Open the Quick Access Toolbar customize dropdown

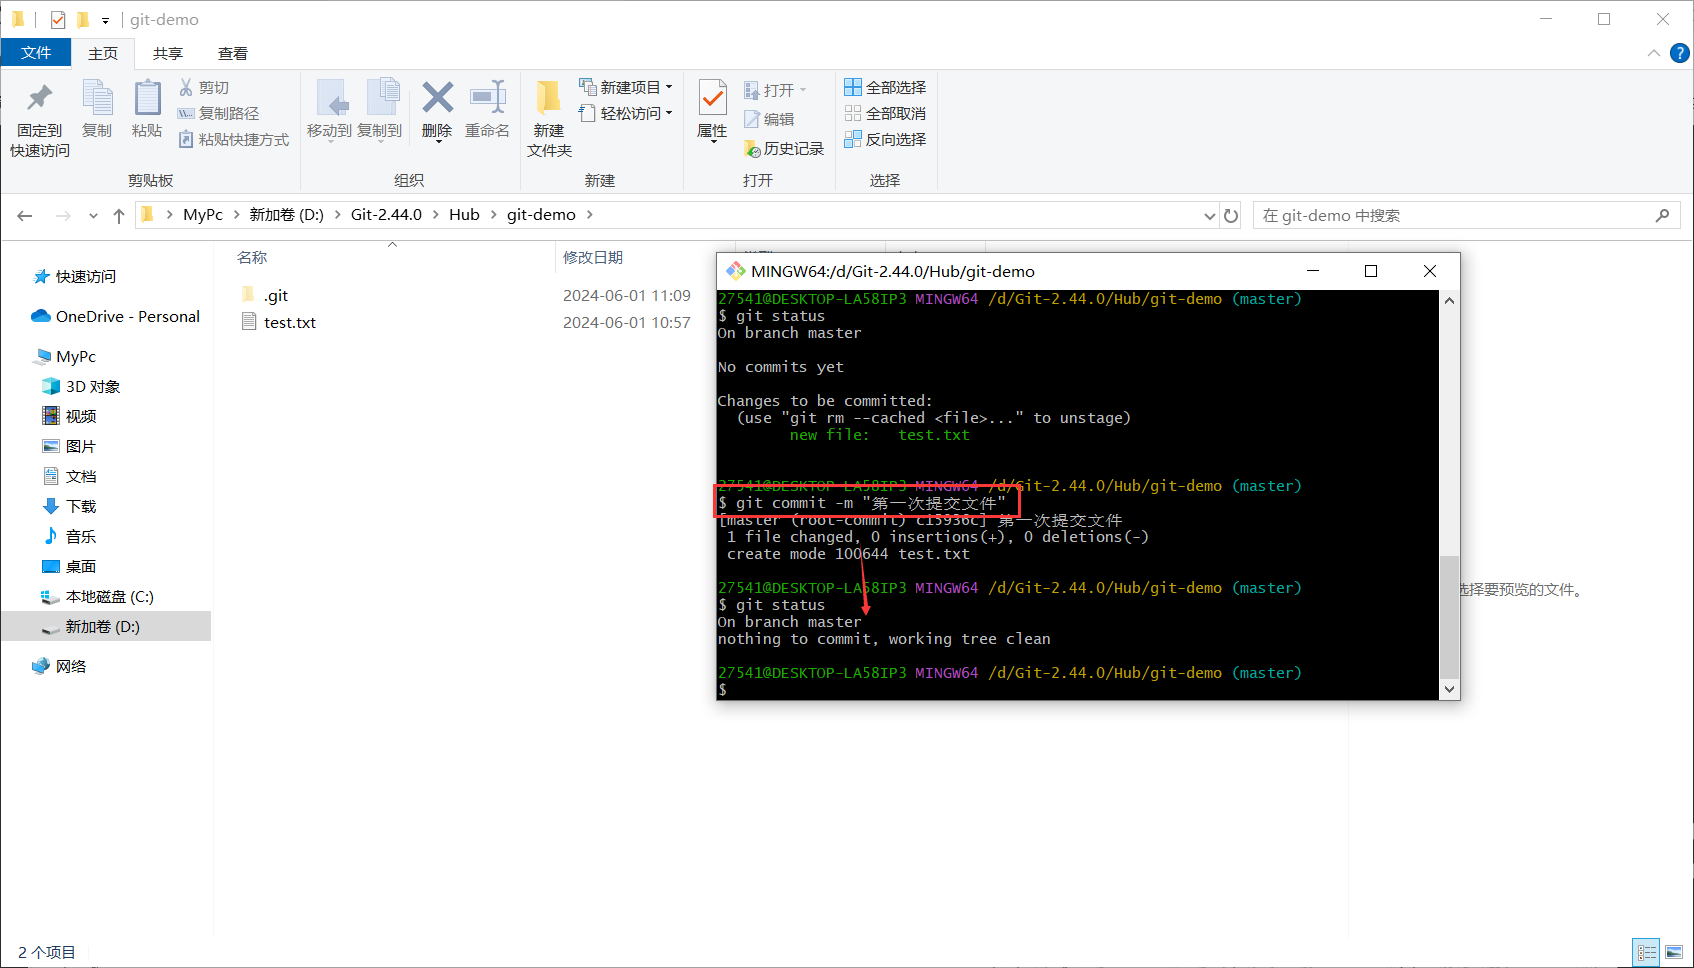click(x=105, y=20)
